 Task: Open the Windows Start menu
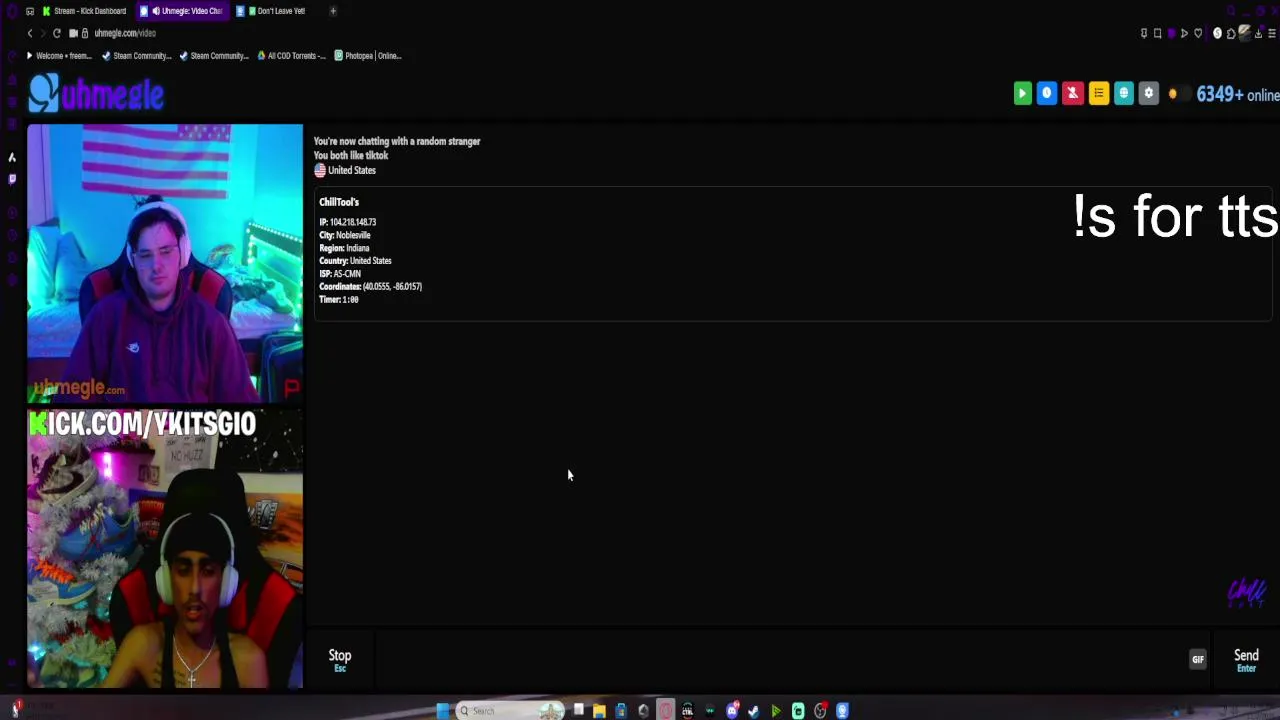443,711
